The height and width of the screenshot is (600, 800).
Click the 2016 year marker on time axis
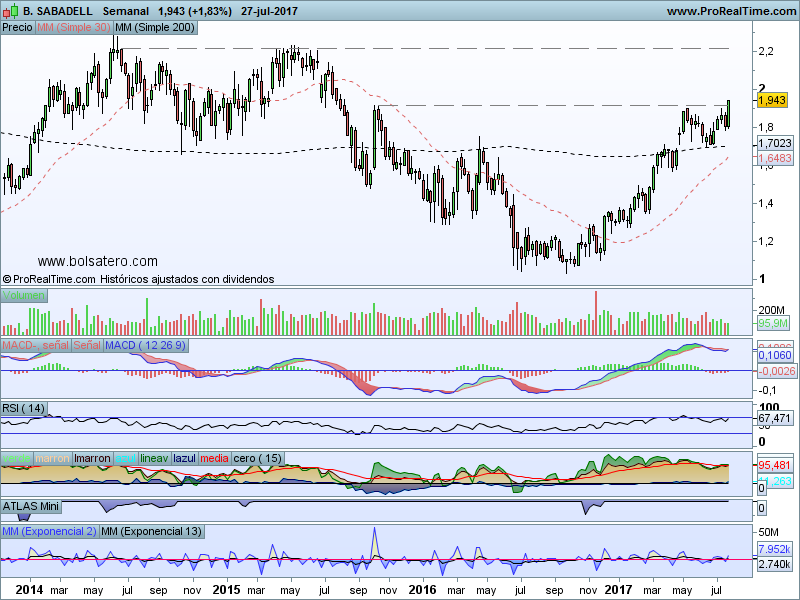pos(423,591)
